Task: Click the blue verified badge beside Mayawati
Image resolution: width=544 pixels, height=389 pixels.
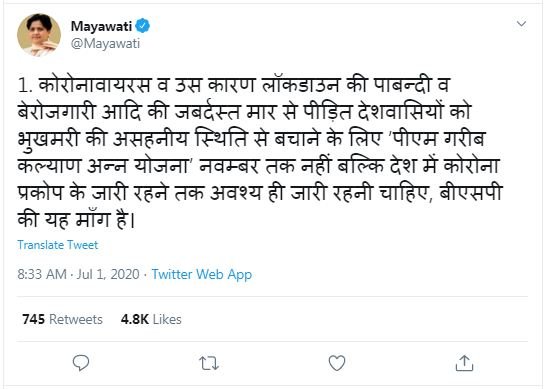Action: click(x=143, y=26)
